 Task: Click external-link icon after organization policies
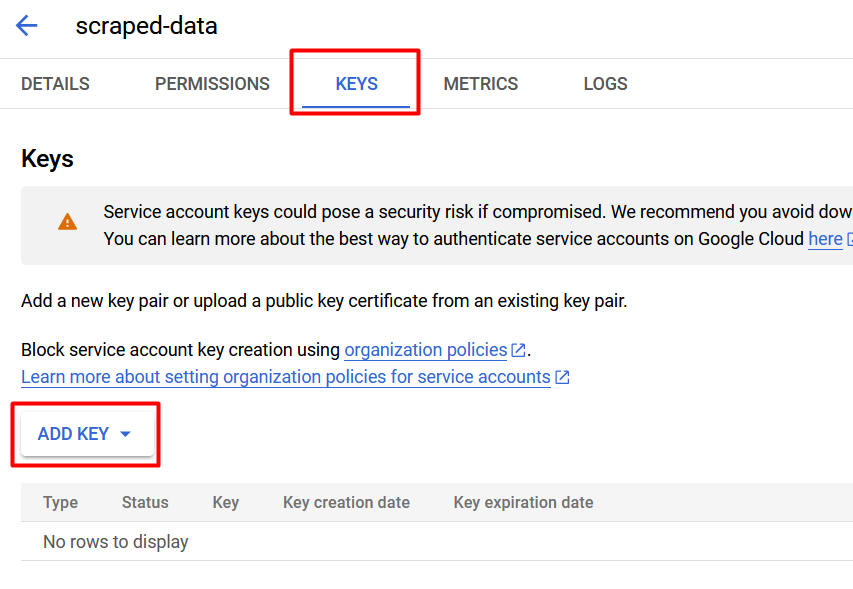[x=518, y=350]
